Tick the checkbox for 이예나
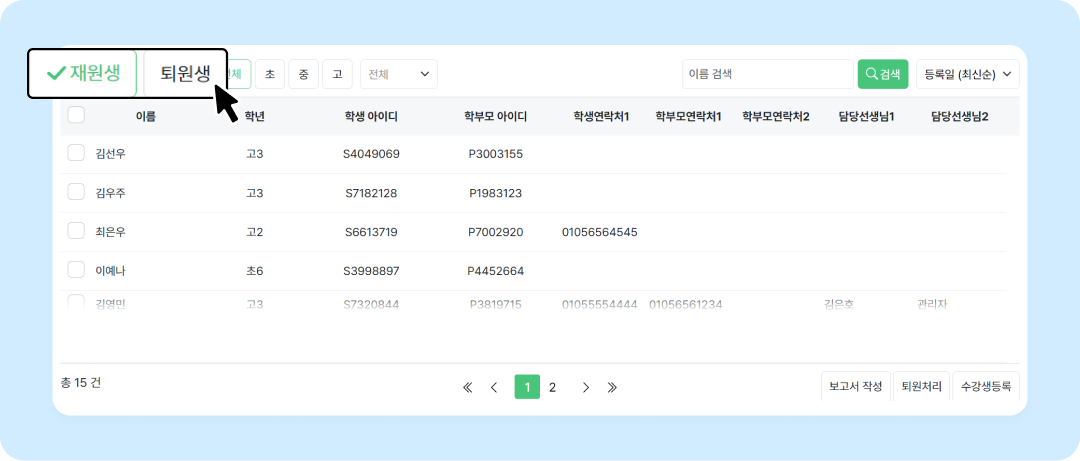This screenshot has height=461, width=1080. click(x=76, y=270)
